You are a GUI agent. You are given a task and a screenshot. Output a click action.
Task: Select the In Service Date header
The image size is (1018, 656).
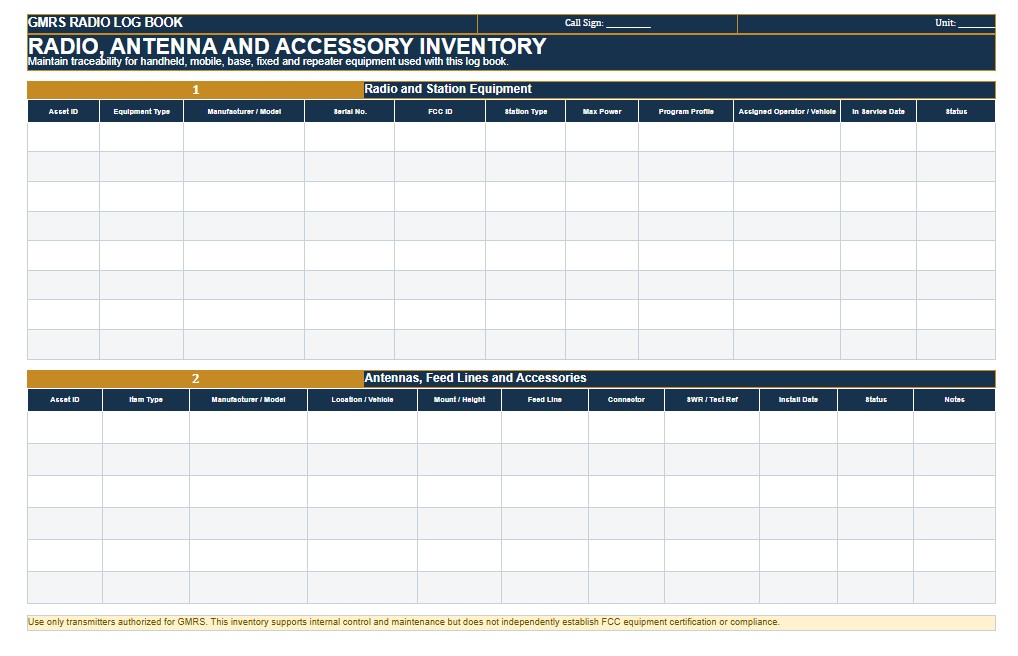point(878,111)
